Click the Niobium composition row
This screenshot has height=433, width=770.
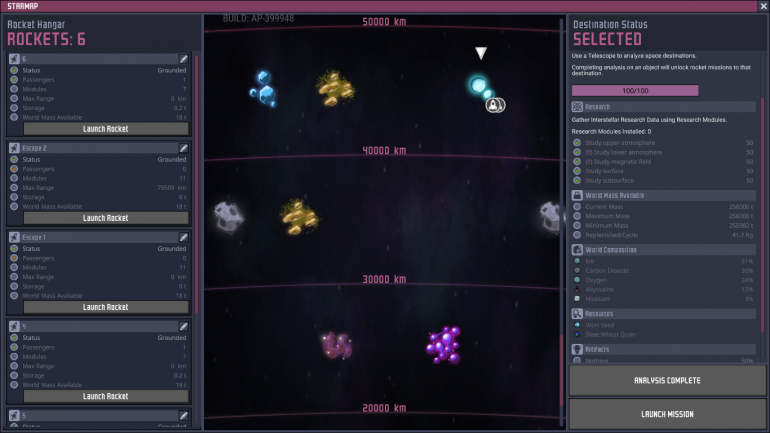pyautogui.click(x=663, y=299)
